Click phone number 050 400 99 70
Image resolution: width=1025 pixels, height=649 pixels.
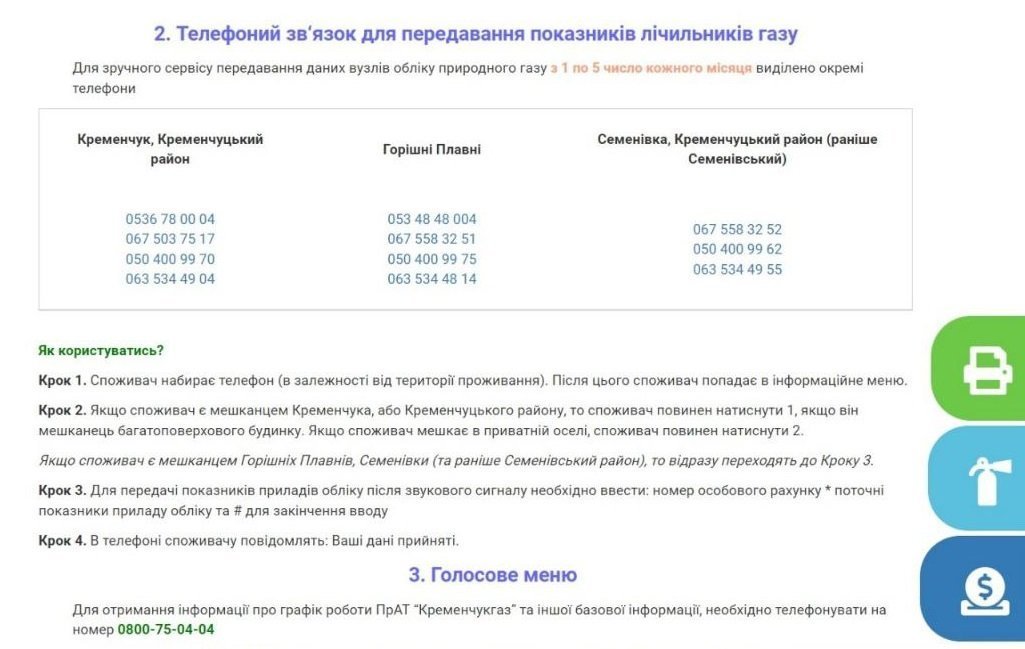point(170,259)
